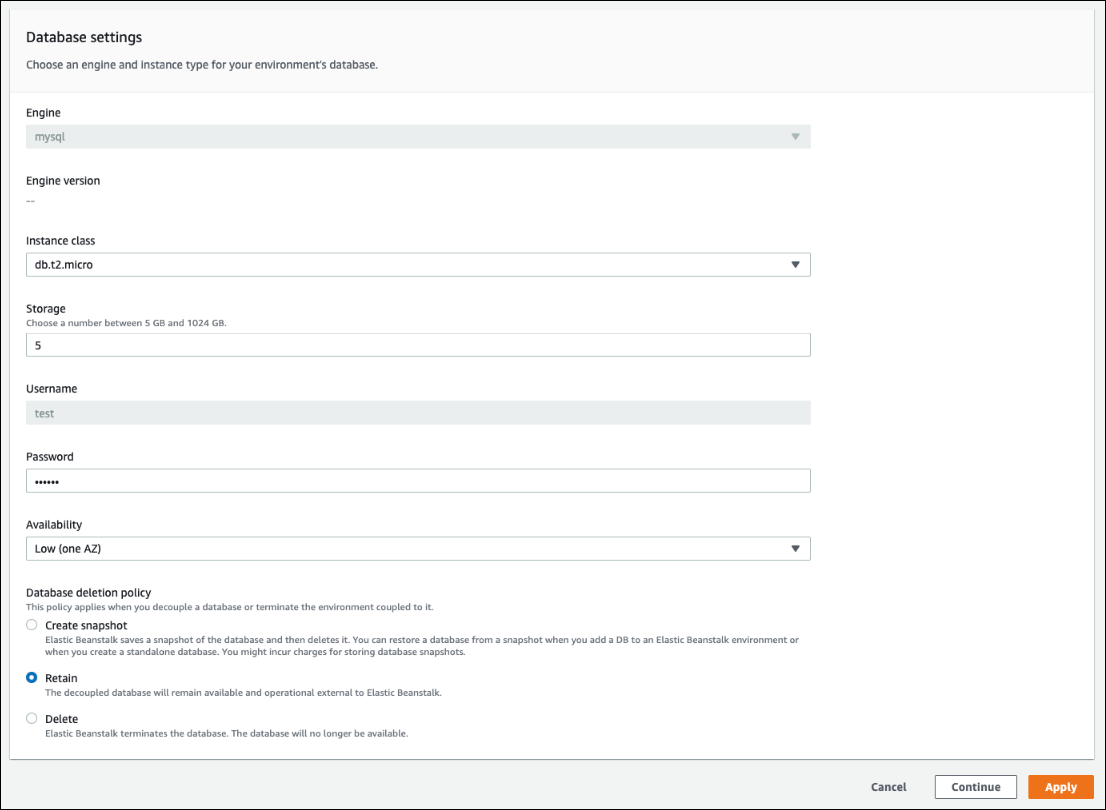Screen dimensions: 1106x810
Task: Click the Availability dropdown chevron
Action: click(x=796, y=548)
